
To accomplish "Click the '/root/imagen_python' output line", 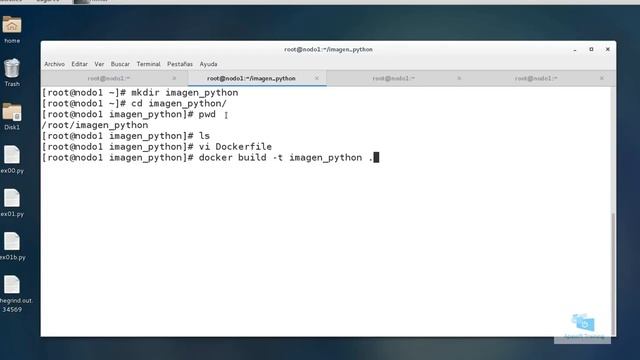I will 95,125.
